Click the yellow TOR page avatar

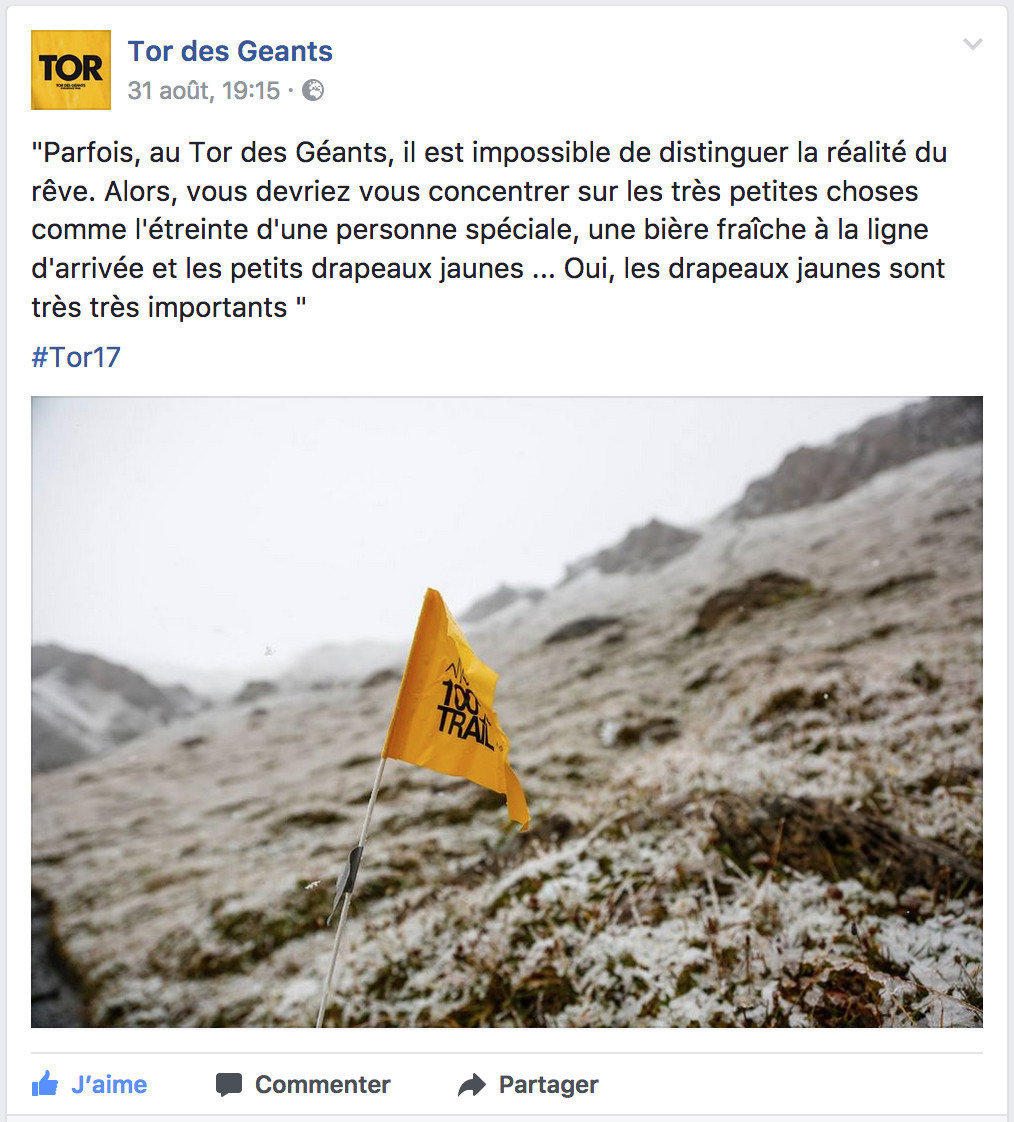[71, 69]
